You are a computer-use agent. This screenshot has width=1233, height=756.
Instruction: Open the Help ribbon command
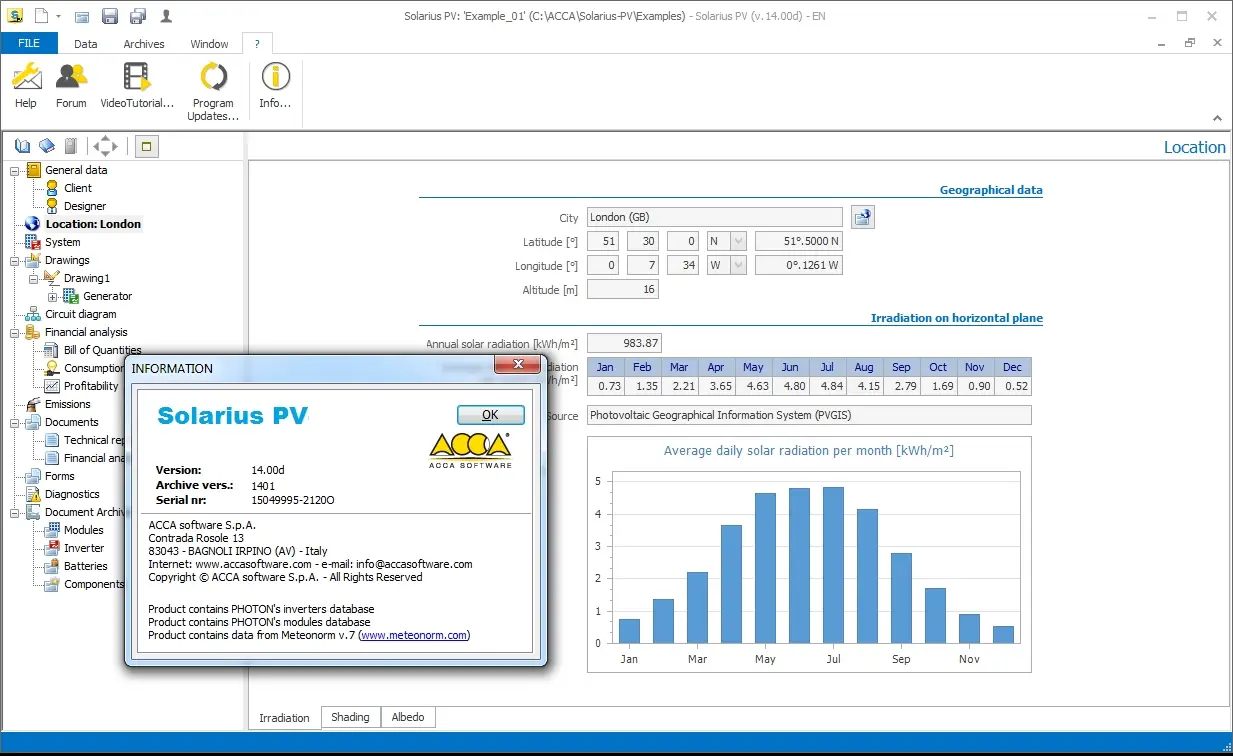pyautogui.click(x=26, y=85)
